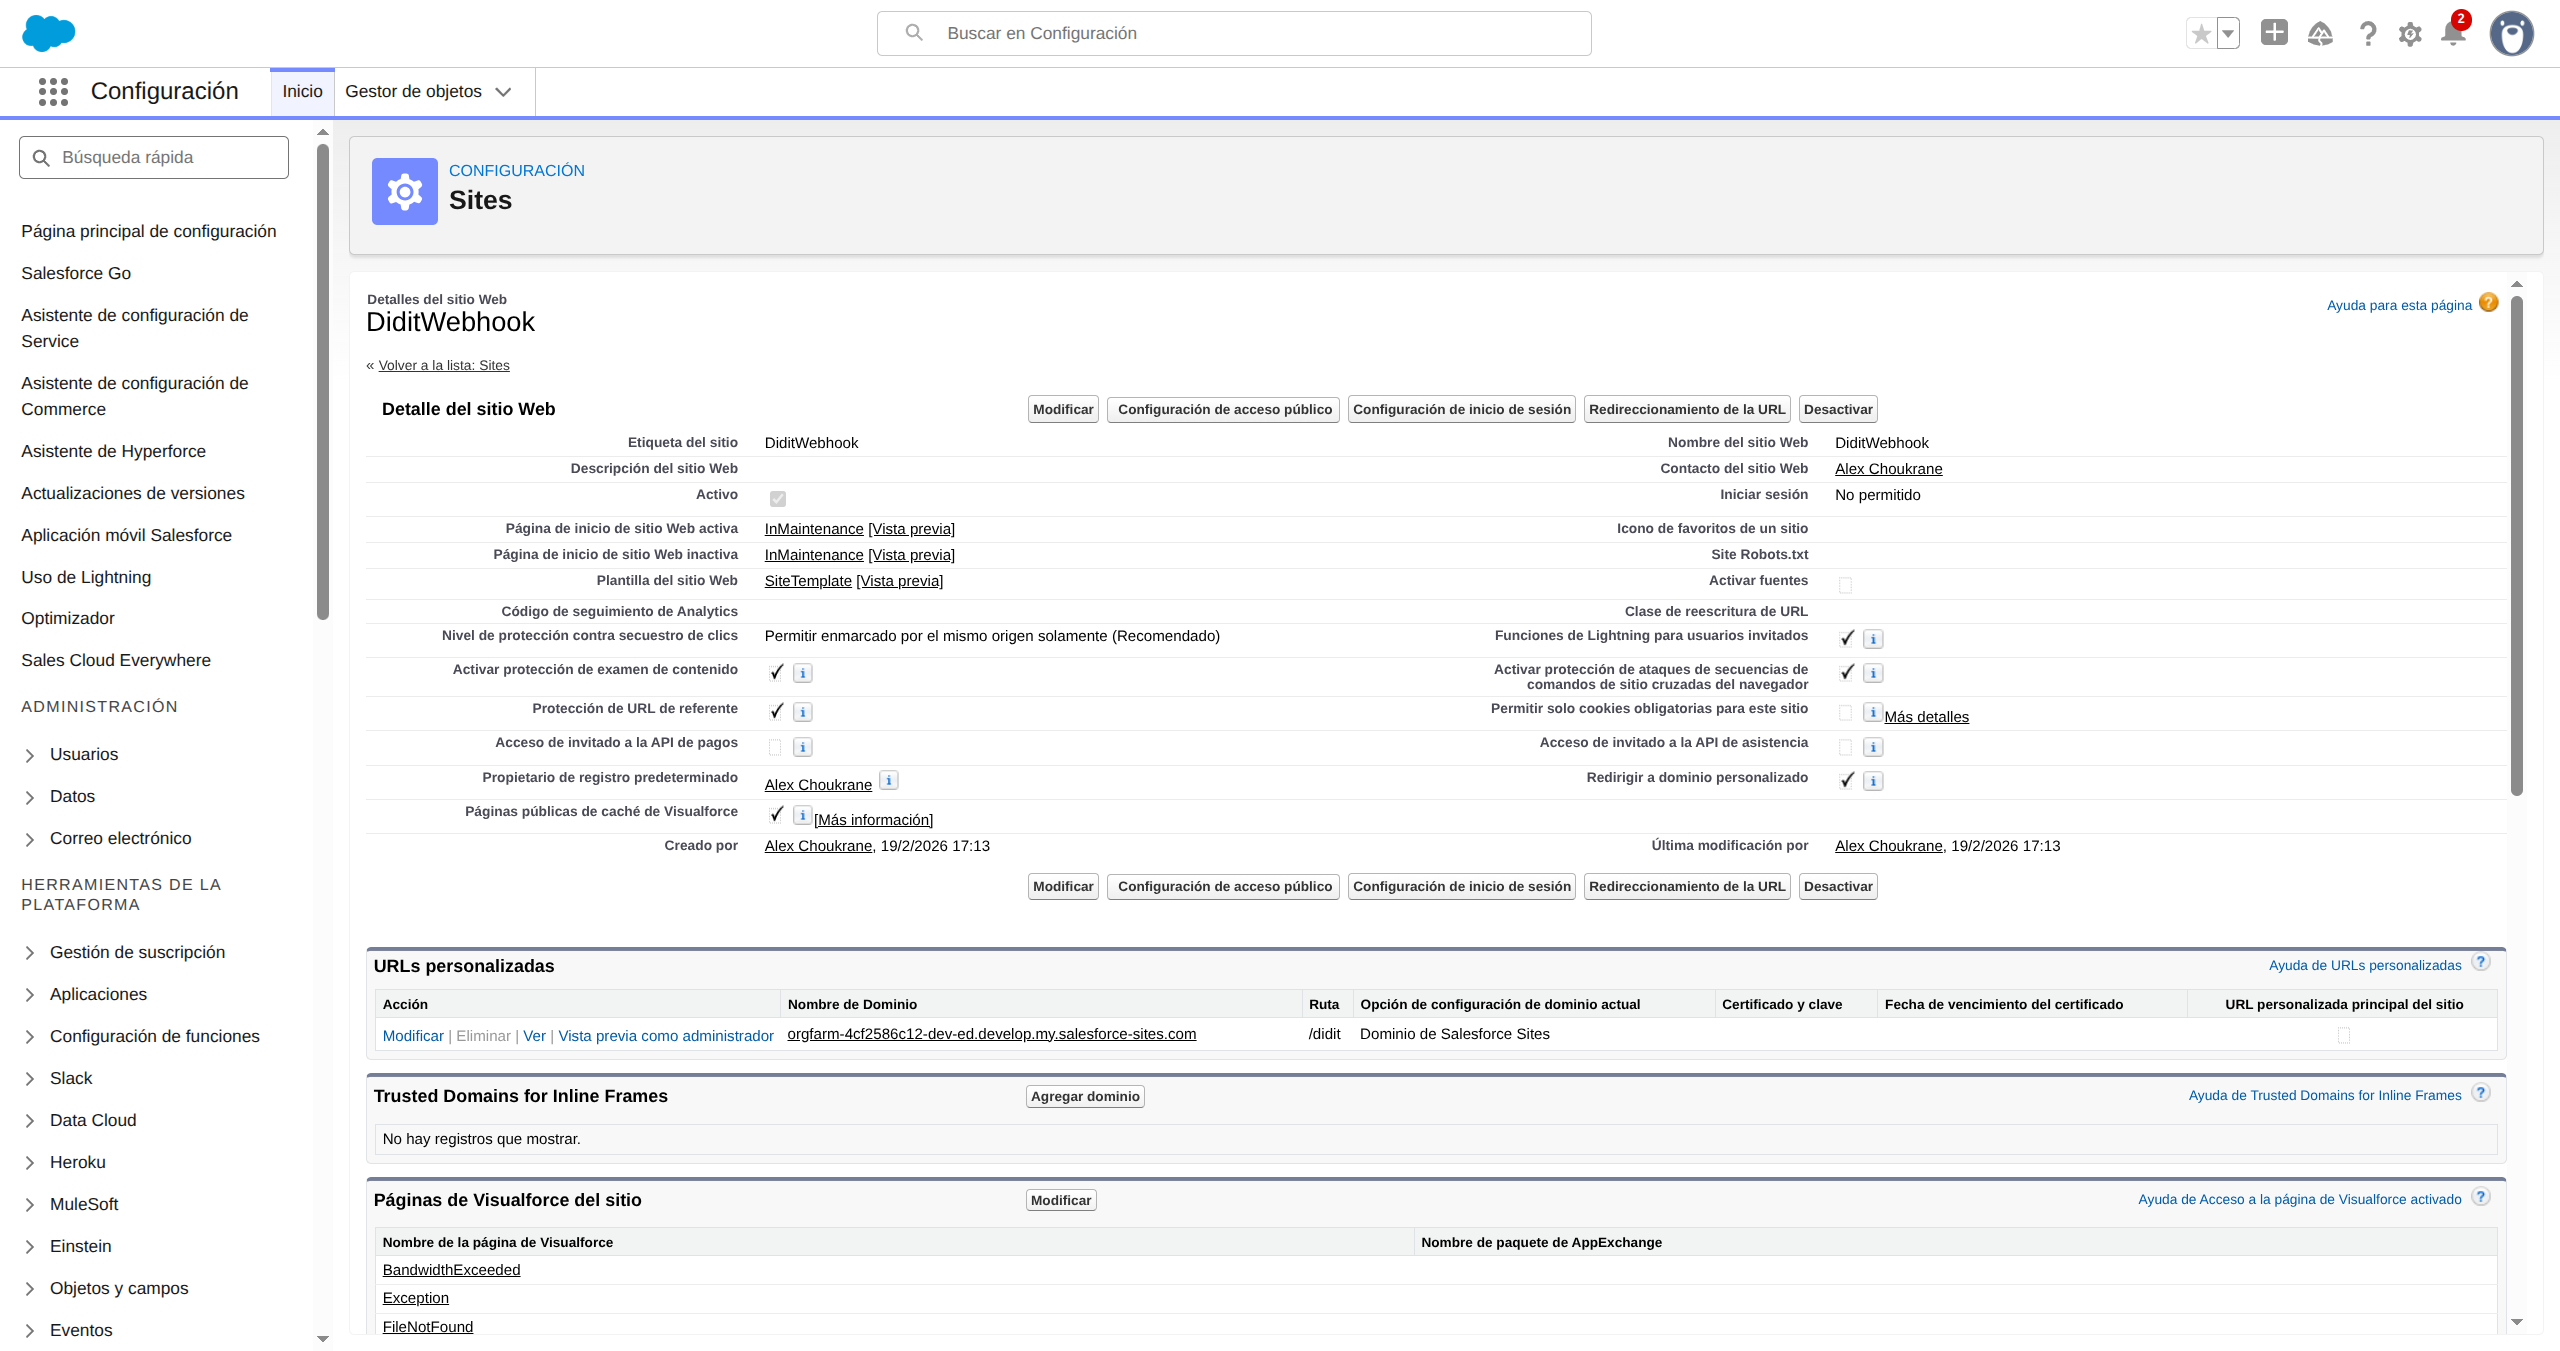Open the Gestor de objetos tab
This screenshot has height=1351, width=2560.
pos(413,91)
